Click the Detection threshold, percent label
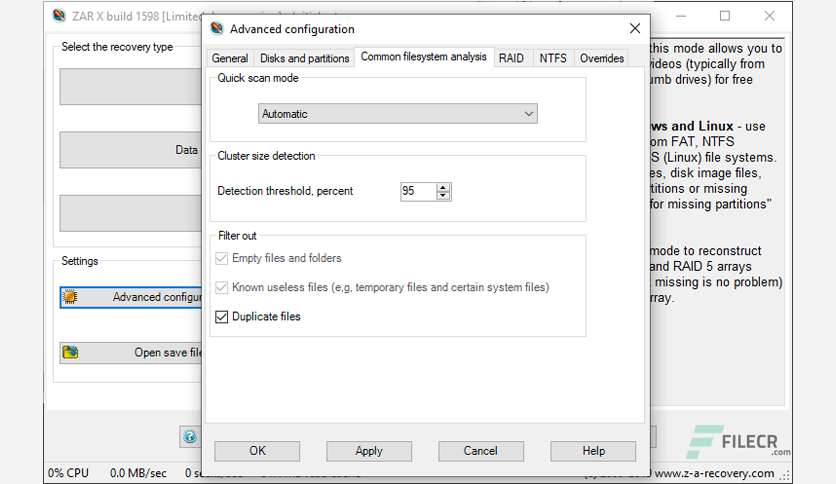Viewport: 836px width, 484px height. click(285, 191)
